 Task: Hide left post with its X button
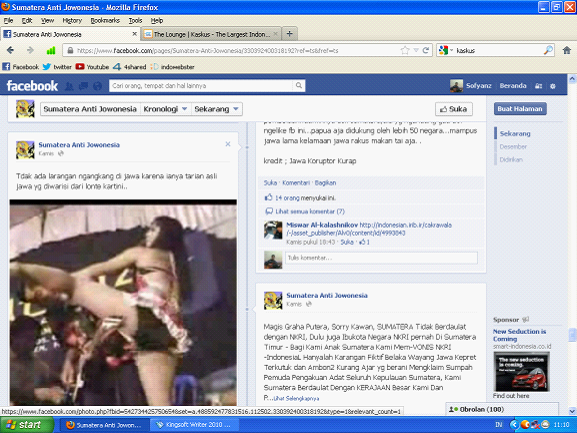click(228, 144)
